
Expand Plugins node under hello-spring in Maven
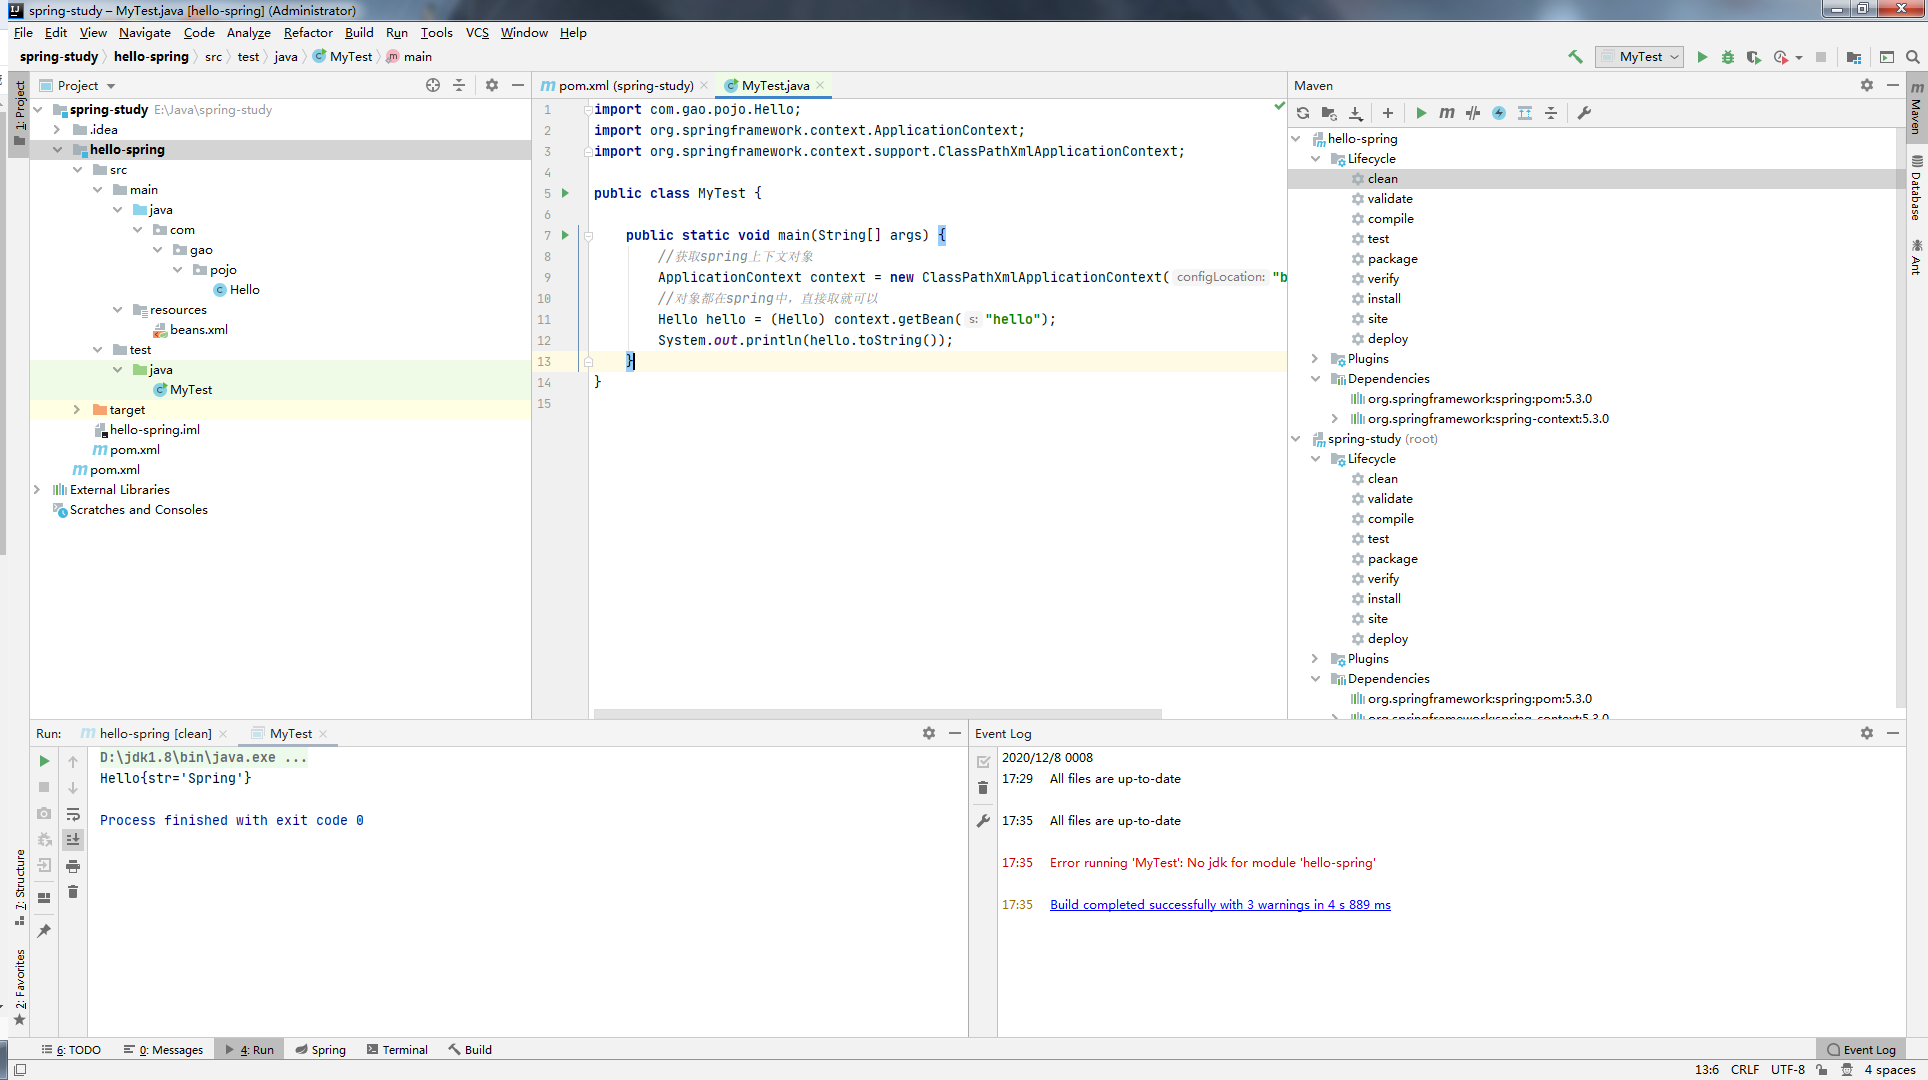[1315, 359]
